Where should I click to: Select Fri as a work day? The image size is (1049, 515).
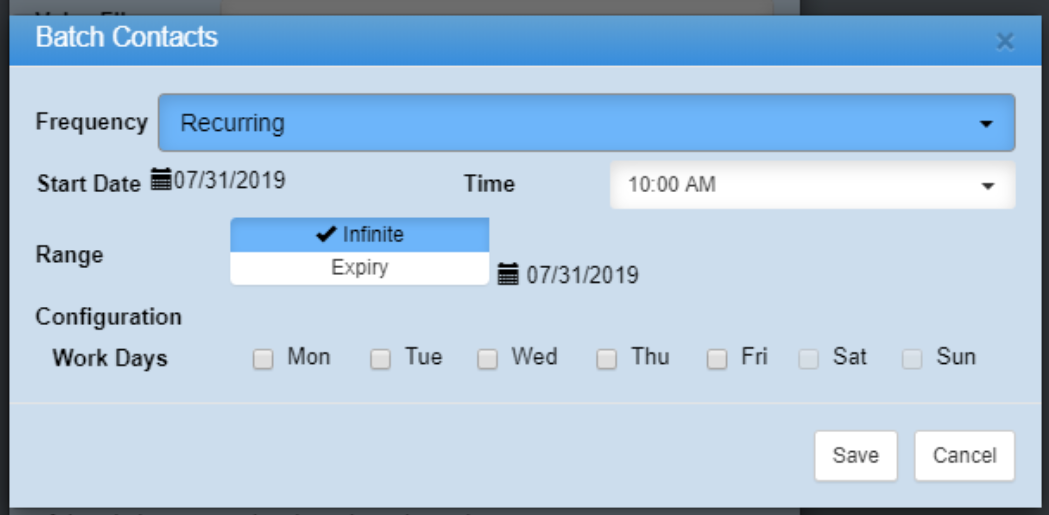coord(716,360)
